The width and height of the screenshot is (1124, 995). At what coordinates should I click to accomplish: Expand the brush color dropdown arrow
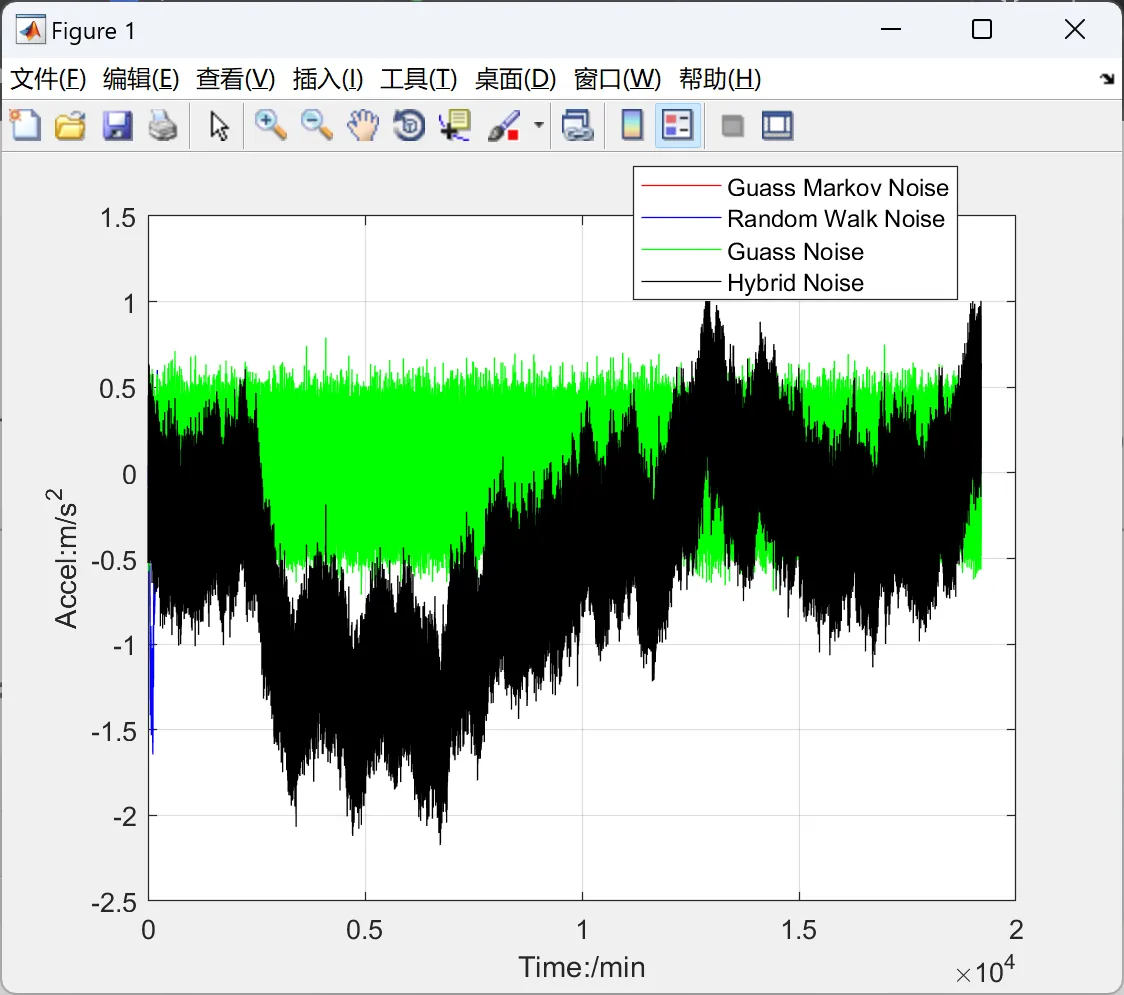coord(539,126)
